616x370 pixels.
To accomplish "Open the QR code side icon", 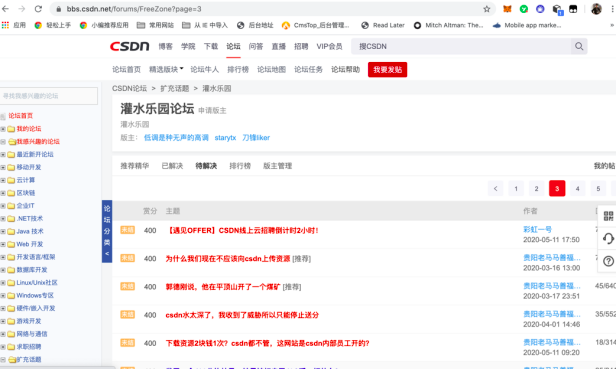I will pyautogui.click(x=608, y=216).
